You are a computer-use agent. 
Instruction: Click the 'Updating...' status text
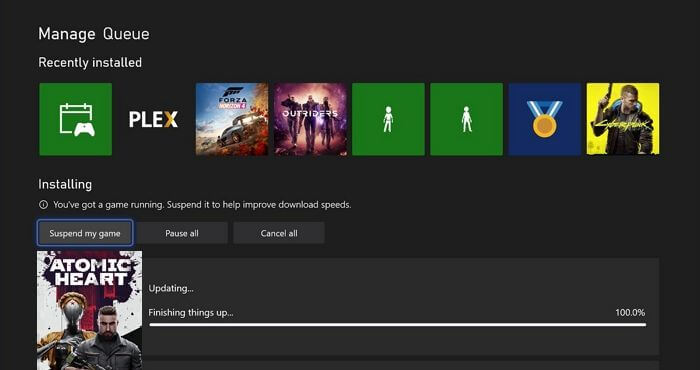tap(171, 288)
